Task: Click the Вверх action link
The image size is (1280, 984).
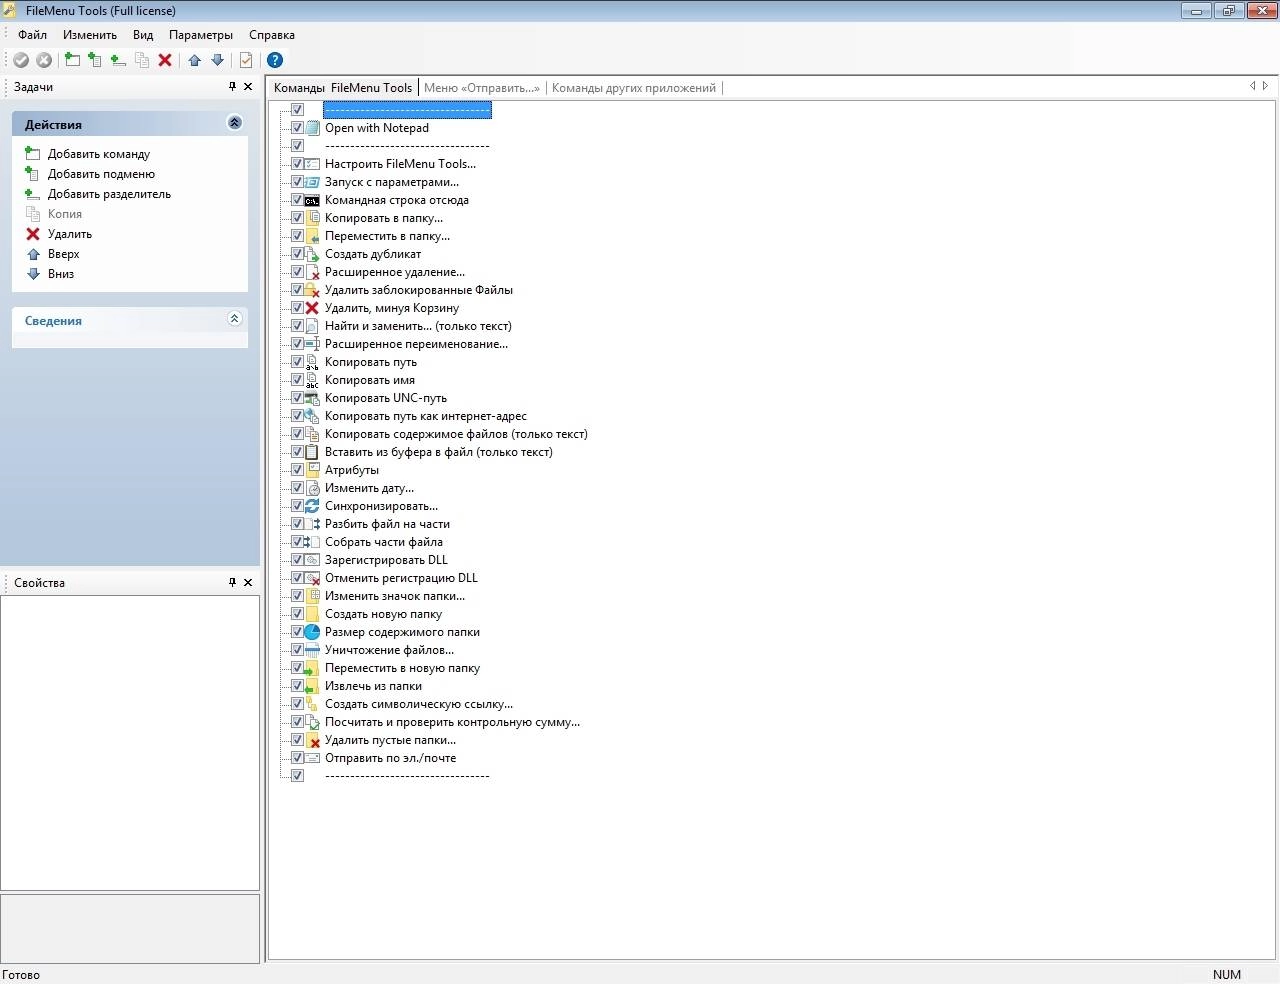Action: click(63, 254)
